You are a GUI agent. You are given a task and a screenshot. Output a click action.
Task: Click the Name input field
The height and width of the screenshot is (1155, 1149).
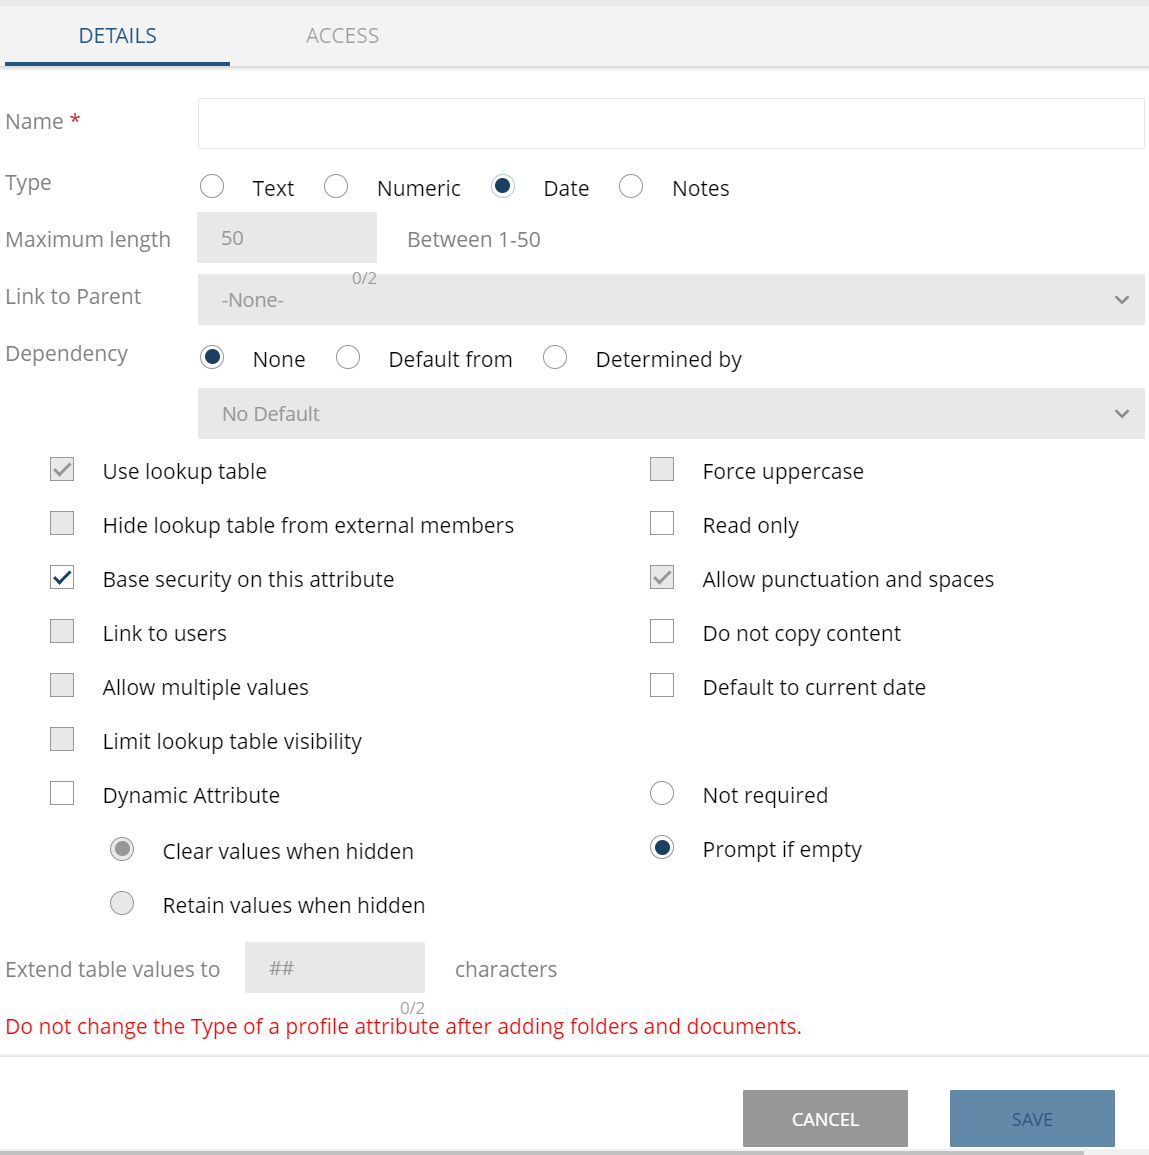point(670,124)
